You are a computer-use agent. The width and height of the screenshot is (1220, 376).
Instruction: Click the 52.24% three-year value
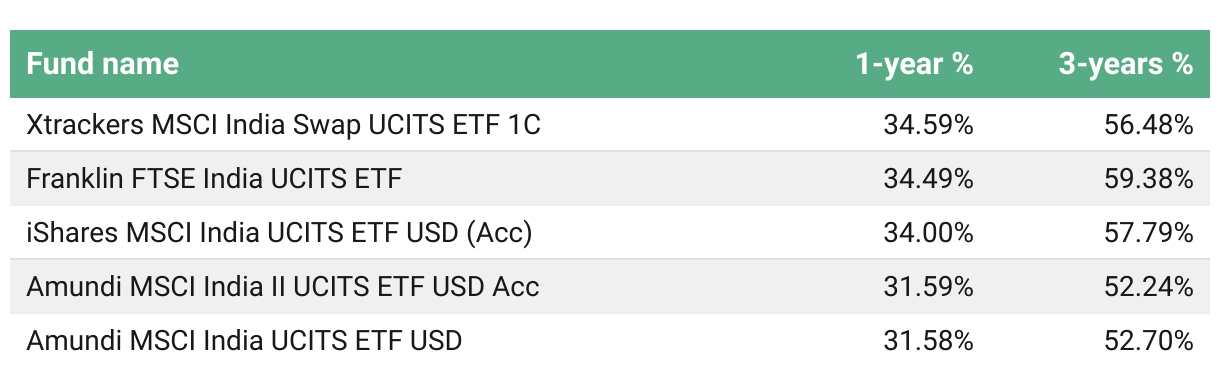click(1148, 287)
